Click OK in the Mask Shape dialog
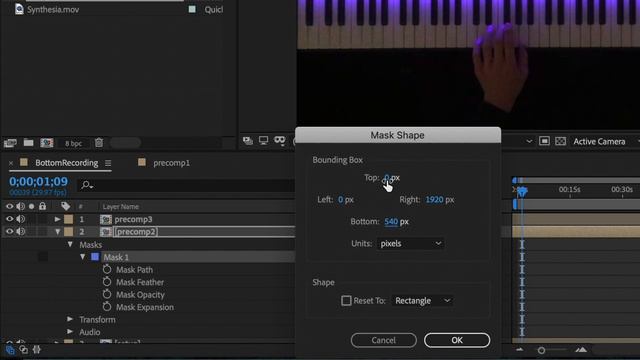The width and height of the screenshot is (640, 360). click(x=457, y=340)
